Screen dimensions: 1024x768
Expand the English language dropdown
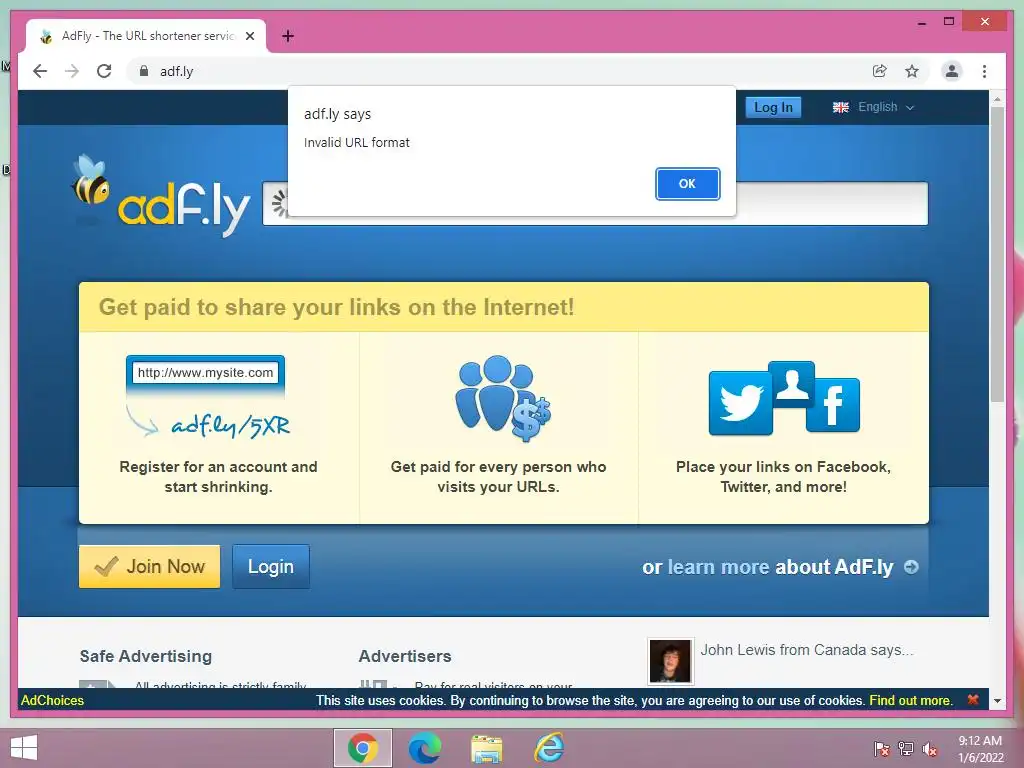coord(873,107)
